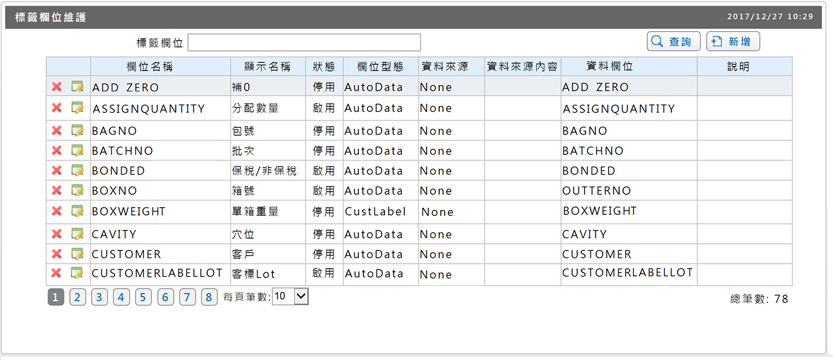Image resolution: width=834 pixels, height=360 pixels.
Task: Edit the CUSTOMER row
Action: pyautogui.click(x=78, y=253)
